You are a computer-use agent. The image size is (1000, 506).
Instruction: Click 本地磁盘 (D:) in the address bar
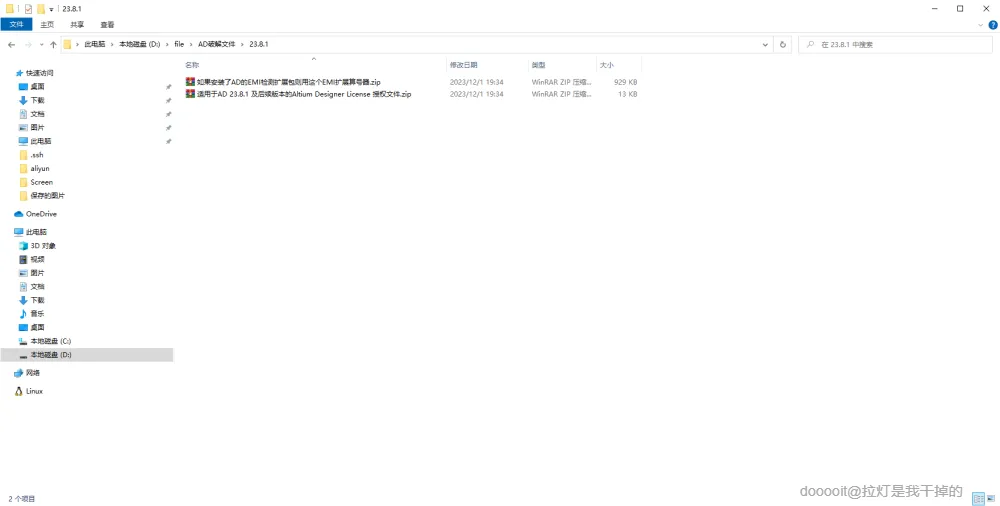(x=140, y=44)
